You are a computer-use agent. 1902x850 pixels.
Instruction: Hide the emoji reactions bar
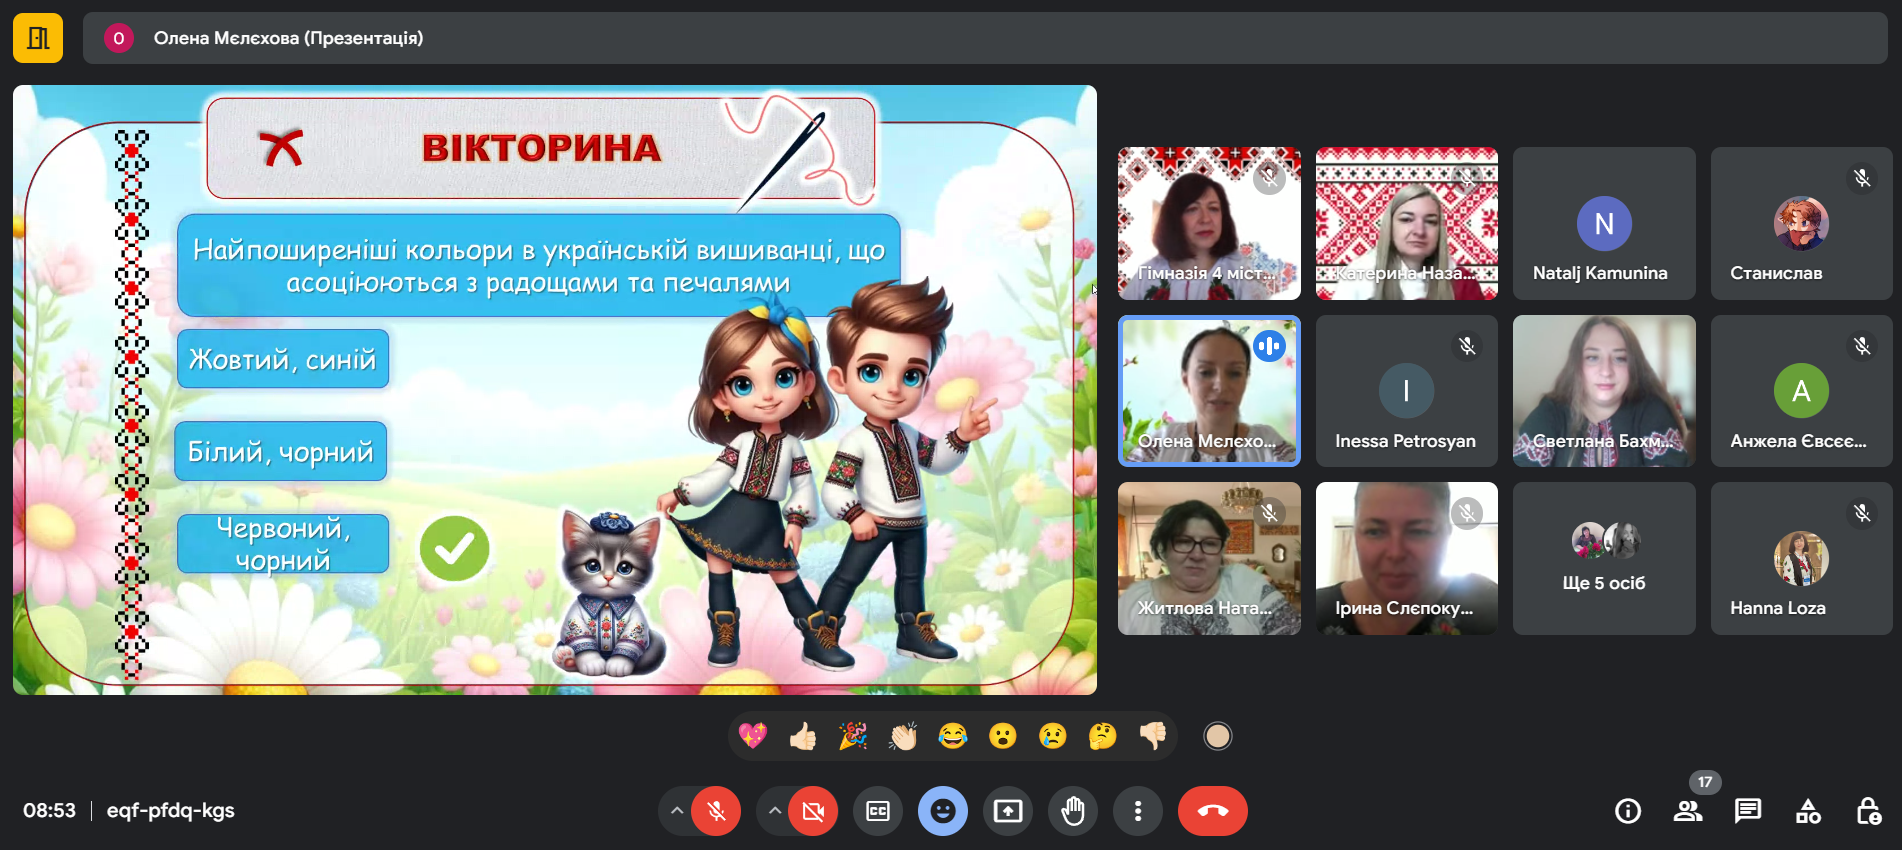pos(943,811)
